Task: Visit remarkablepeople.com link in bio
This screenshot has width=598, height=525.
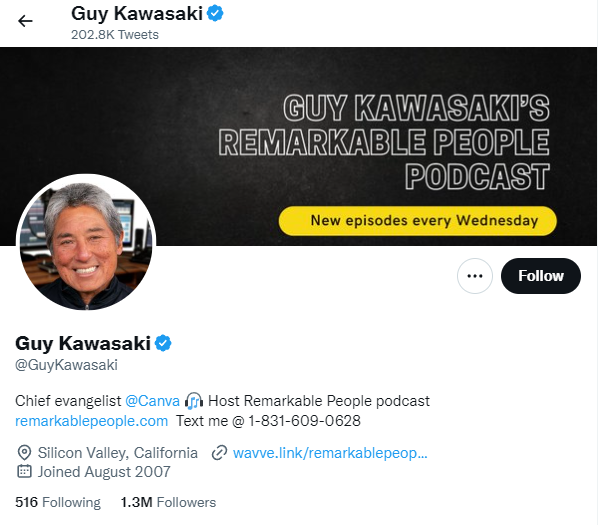Action: coord(92,421)
